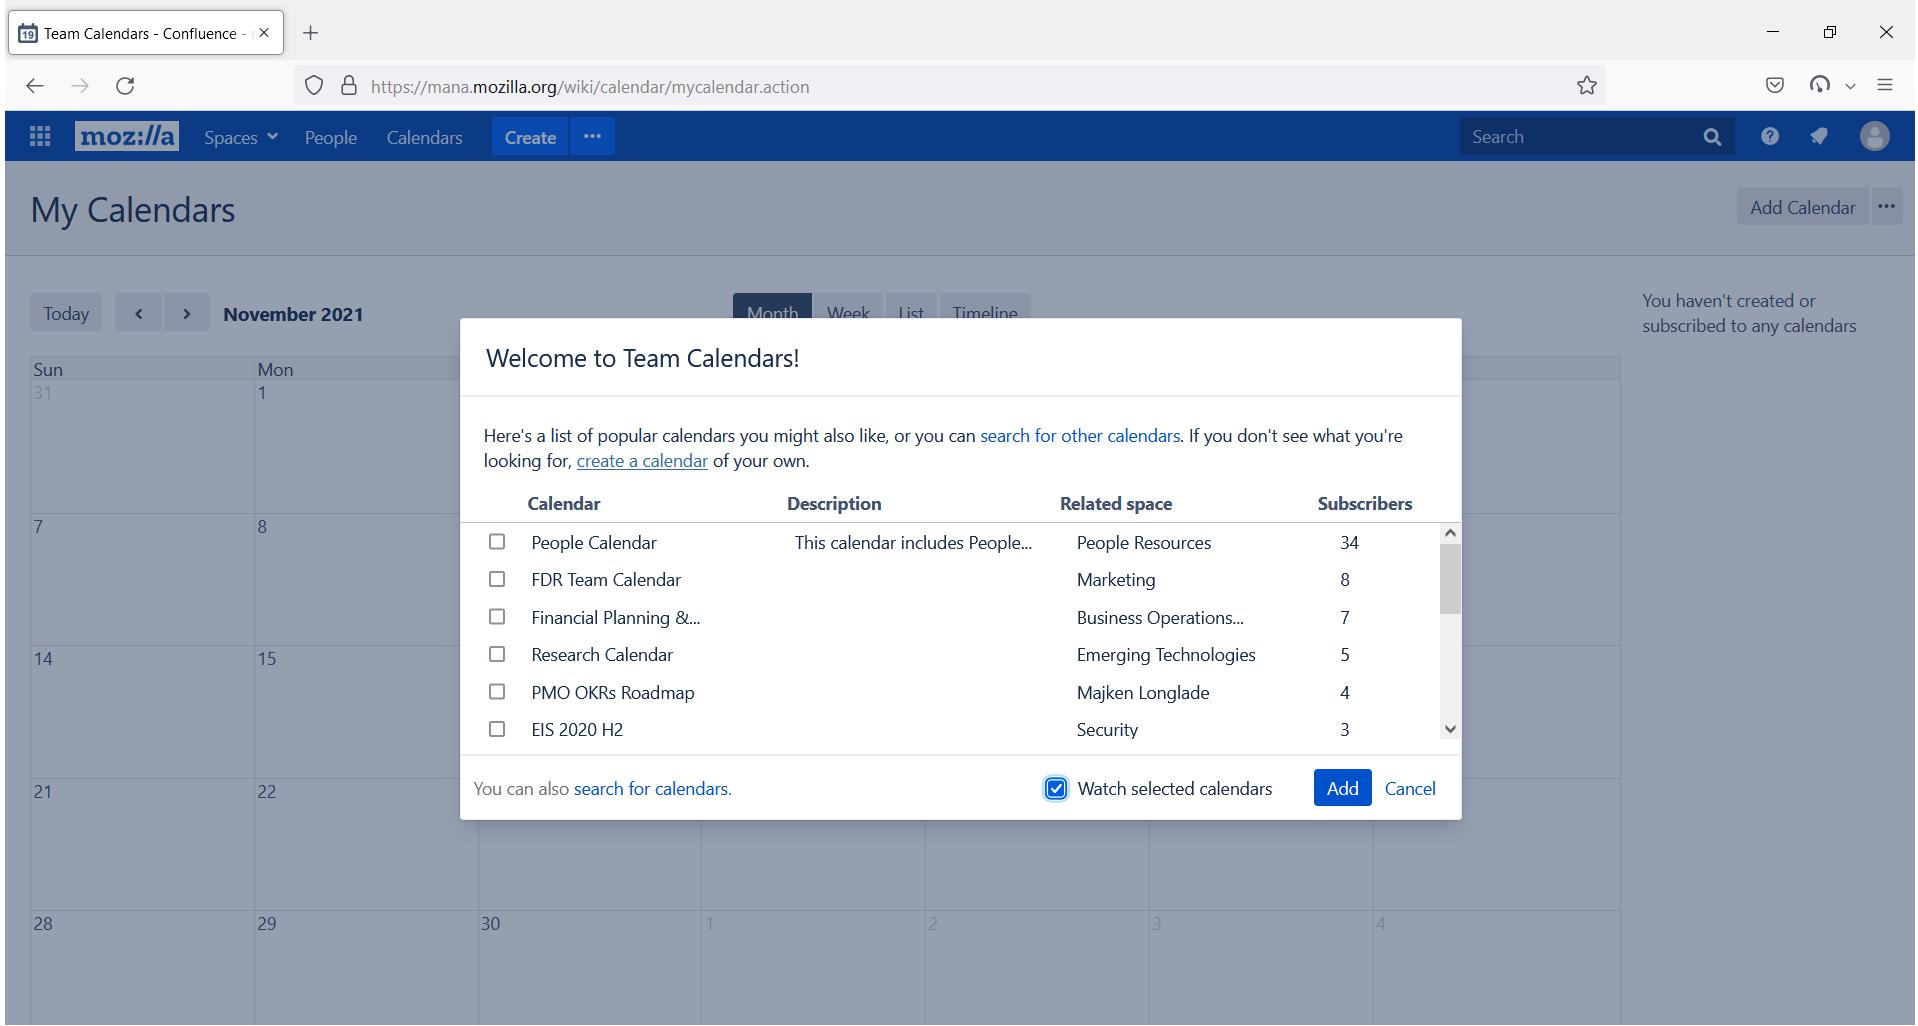The height and width of the screenshot is (1026, 1918).
Task: Open the notifications rocket icon
Action: 1819,137
